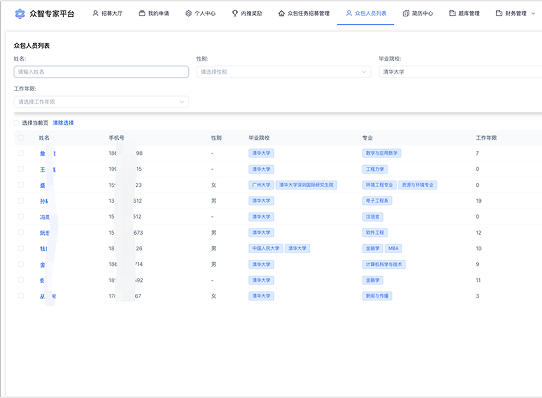Screen dimensions: 542x398
Task: Click the 资源与环境专业 tag
Action: (x=418, y=185)
